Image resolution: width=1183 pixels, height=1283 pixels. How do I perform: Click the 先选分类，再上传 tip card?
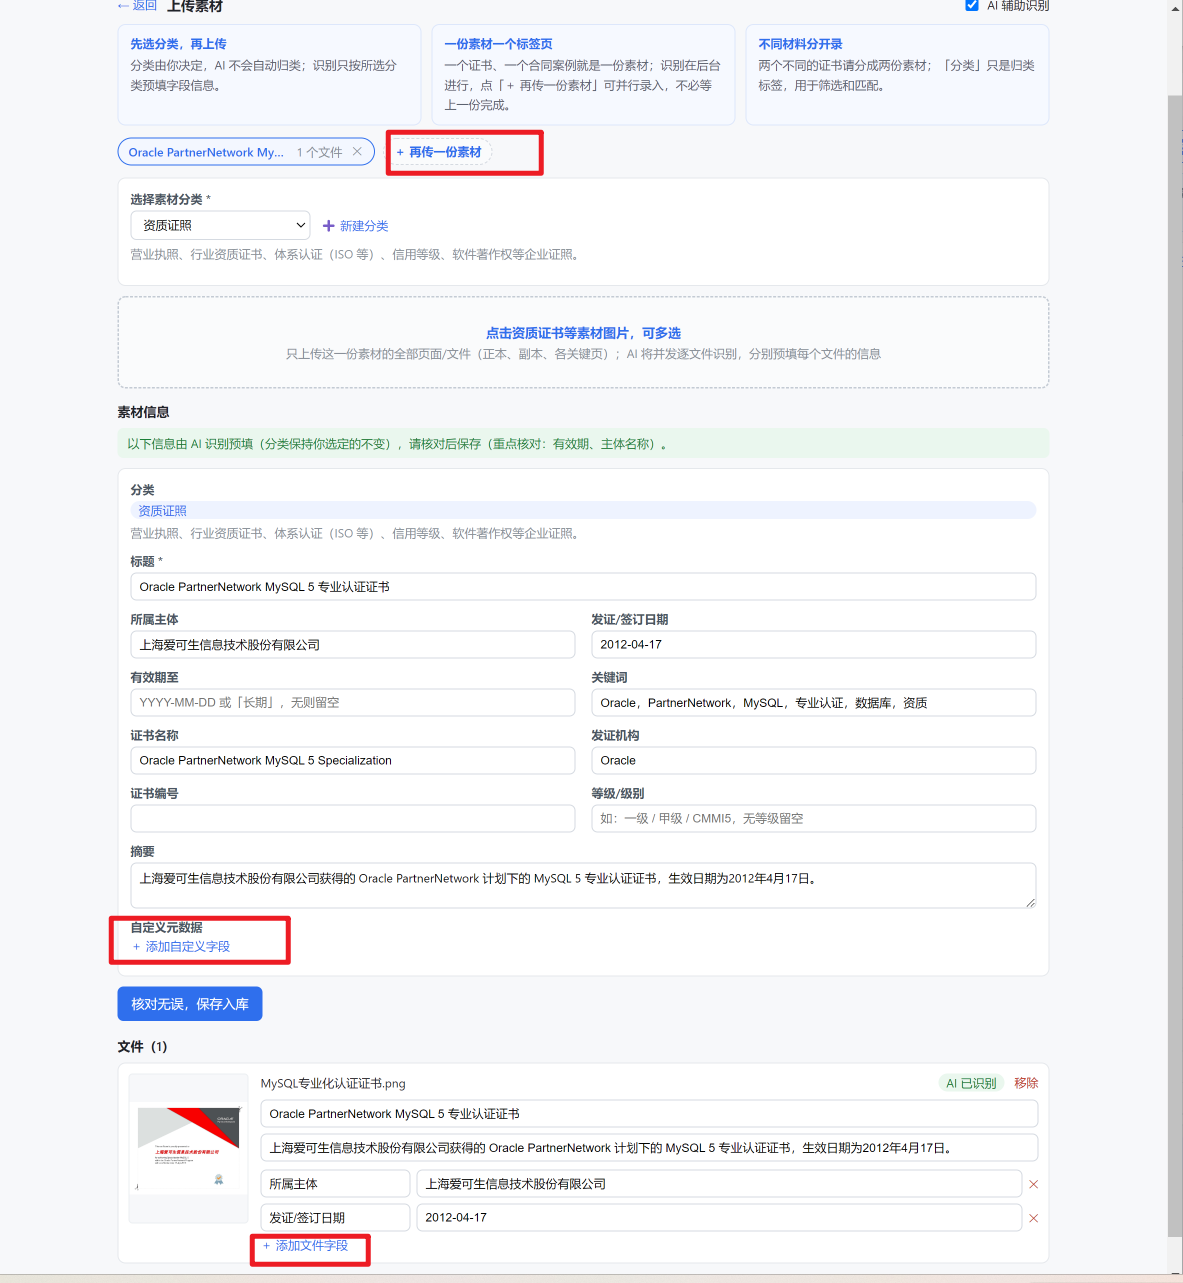pyautogui.click(x=269, y=75)
